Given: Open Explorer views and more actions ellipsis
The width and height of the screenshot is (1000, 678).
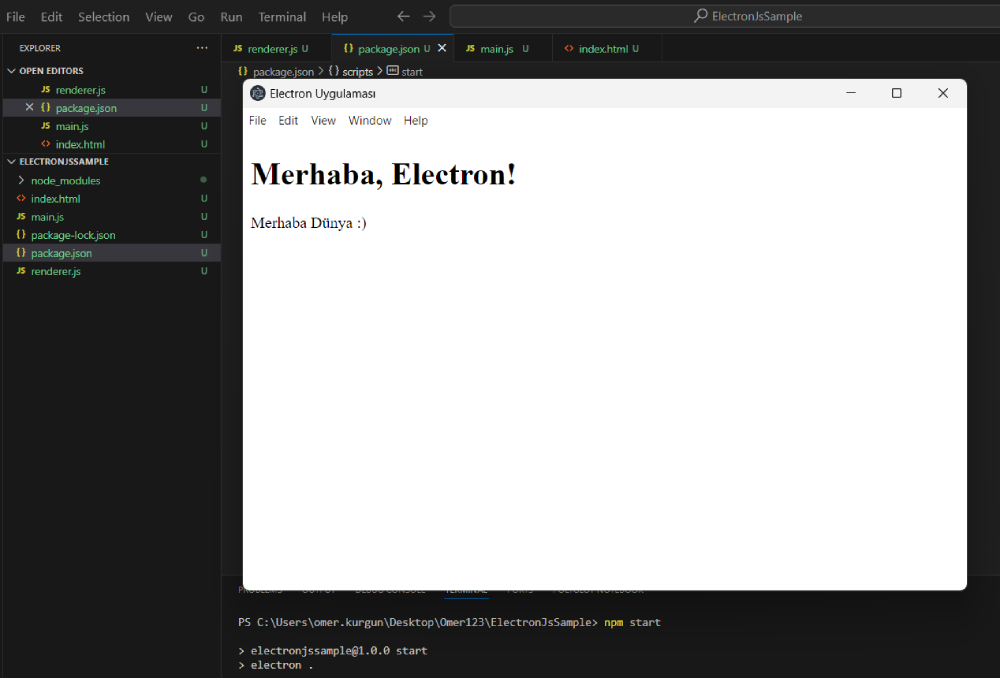Looking at the screenshot, I should tap(202, 48).
